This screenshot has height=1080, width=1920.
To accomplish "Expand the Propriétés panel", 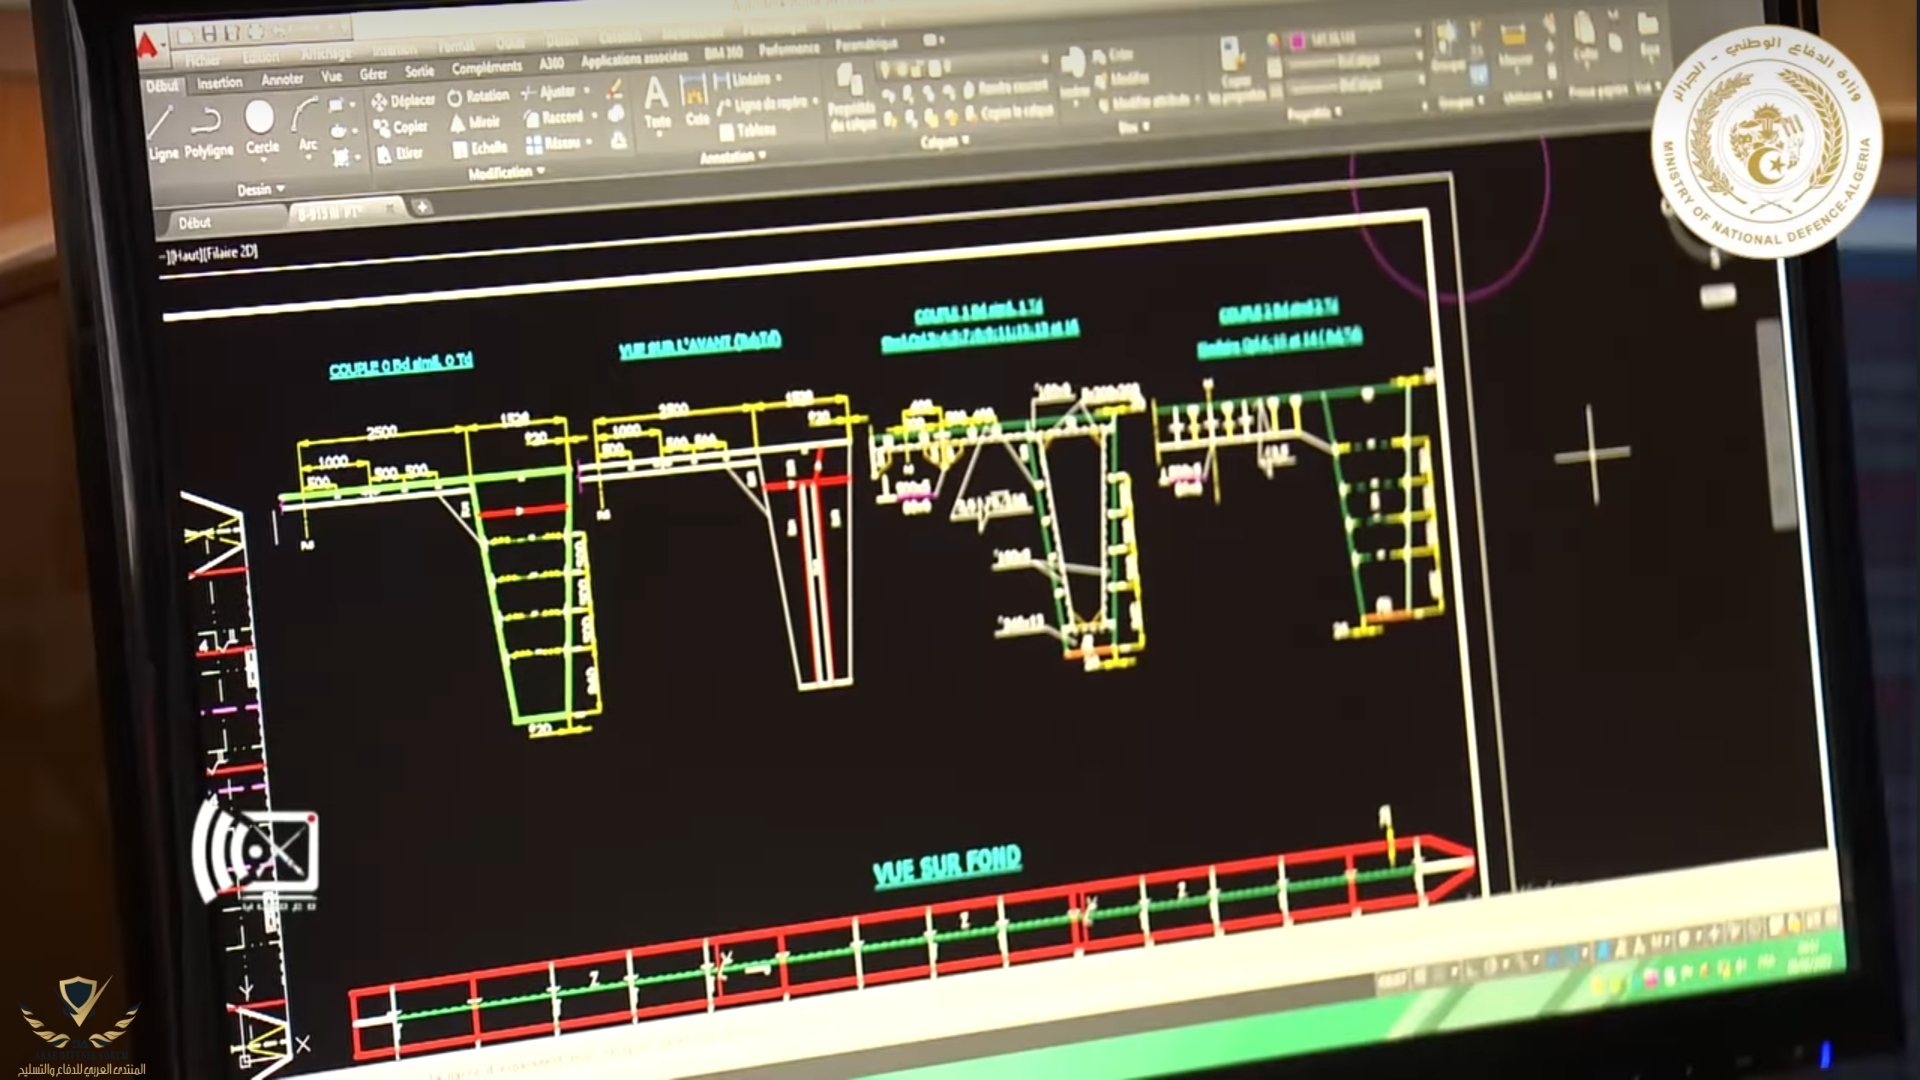I will coord(1315,114).
